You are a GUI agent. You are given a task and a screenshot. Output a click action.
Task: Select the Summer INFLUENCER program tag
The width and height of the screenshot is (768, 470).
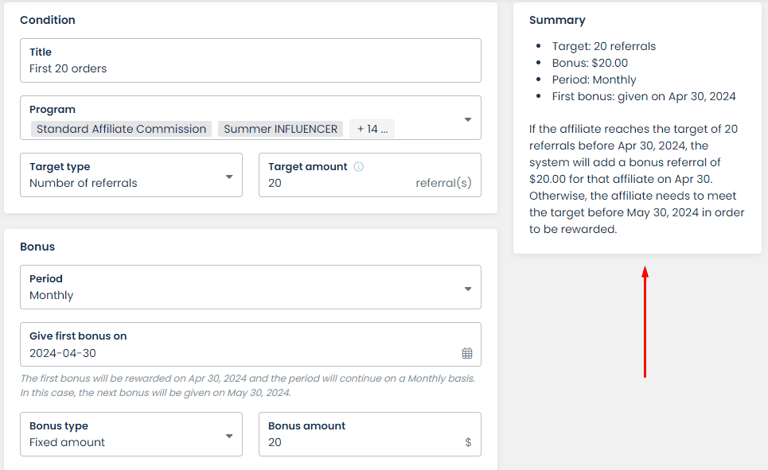[x=279, y=129]
